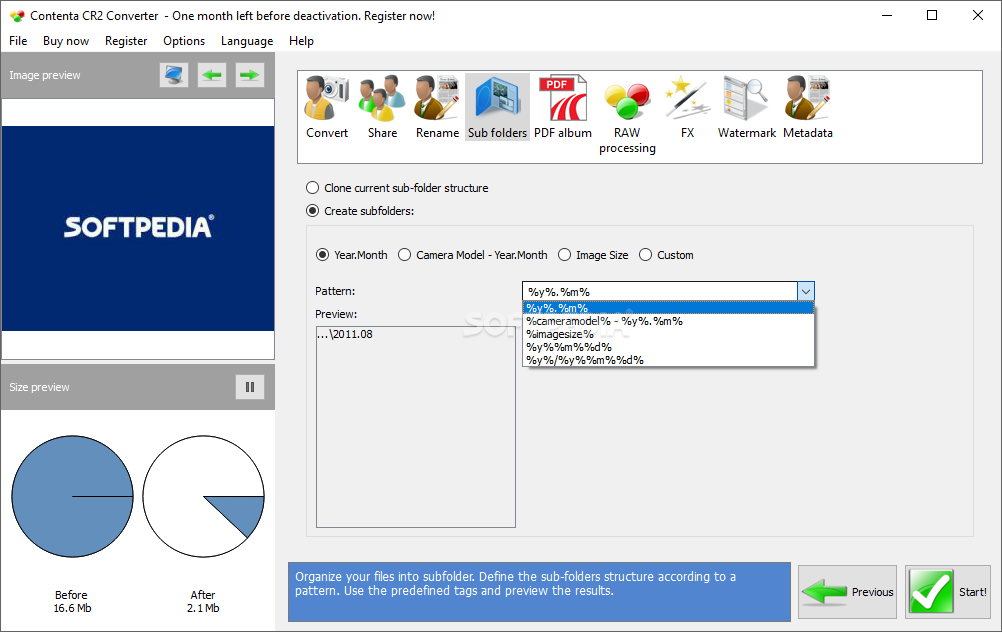Close the Contenta CR2 Converter window
Viewport: 1002px width, 632px height.
coord(978,15)
